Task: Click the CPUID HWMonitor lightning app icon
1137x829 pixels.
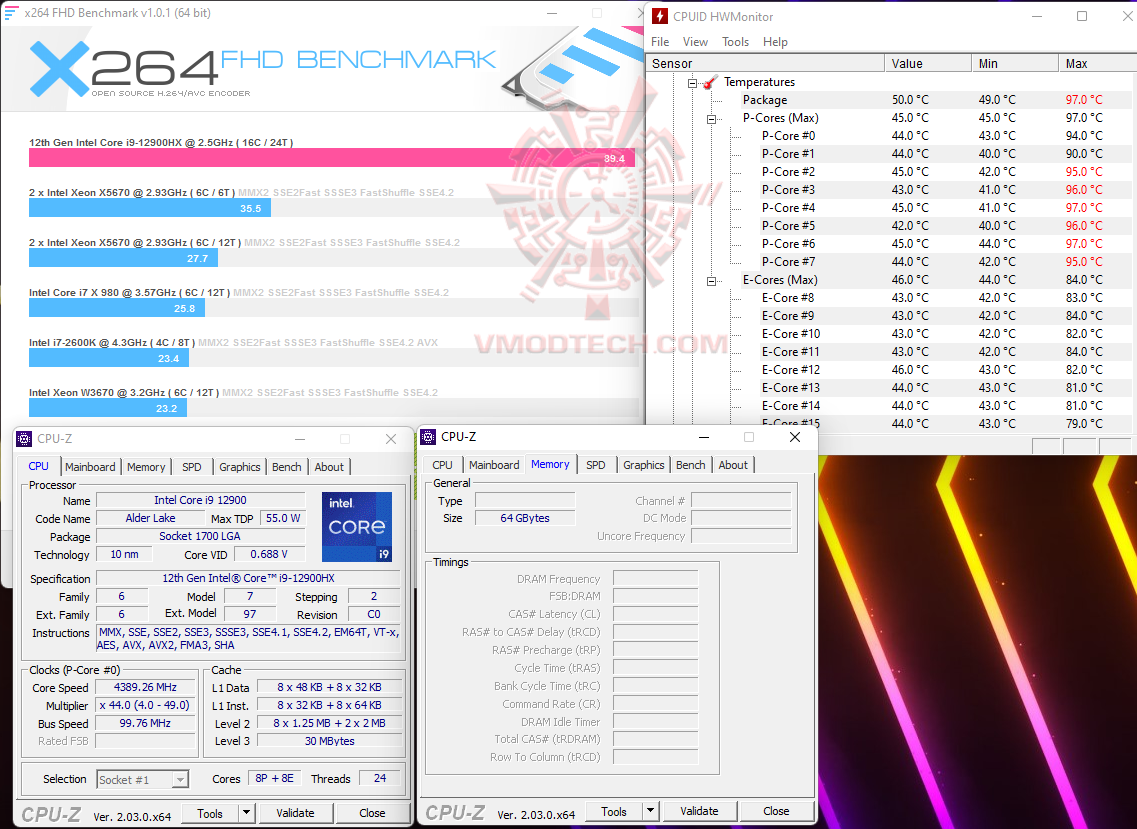Action: point(659,16)
